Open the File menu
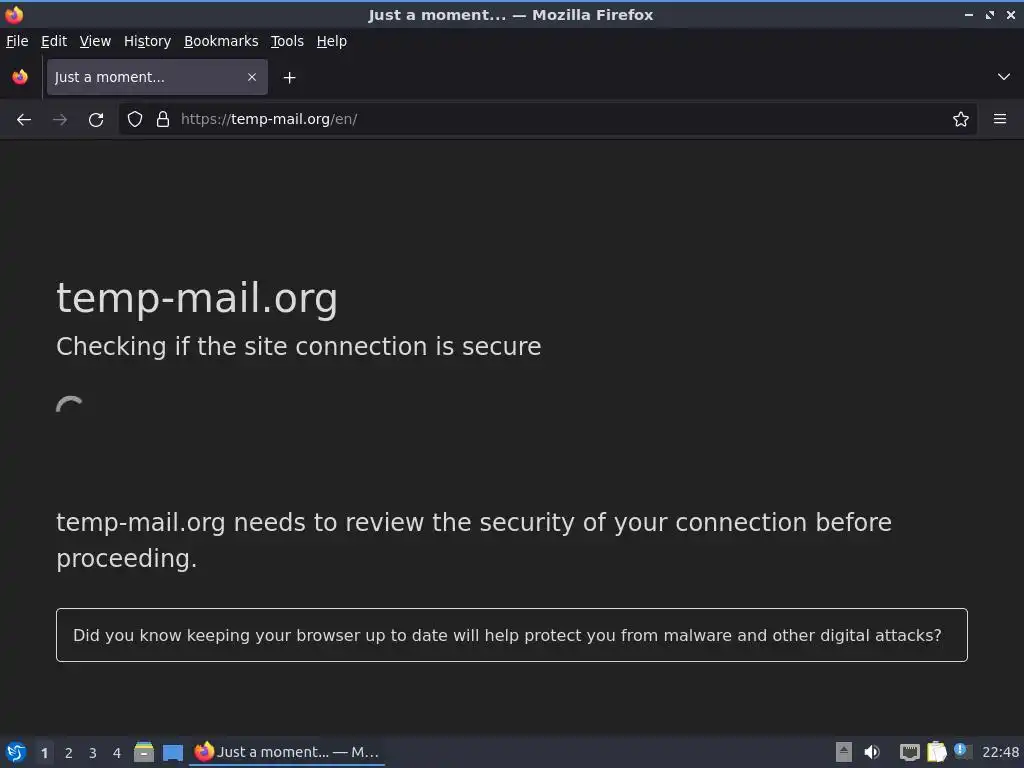This screenshot has width=1024, height=768. pos(17,41)
